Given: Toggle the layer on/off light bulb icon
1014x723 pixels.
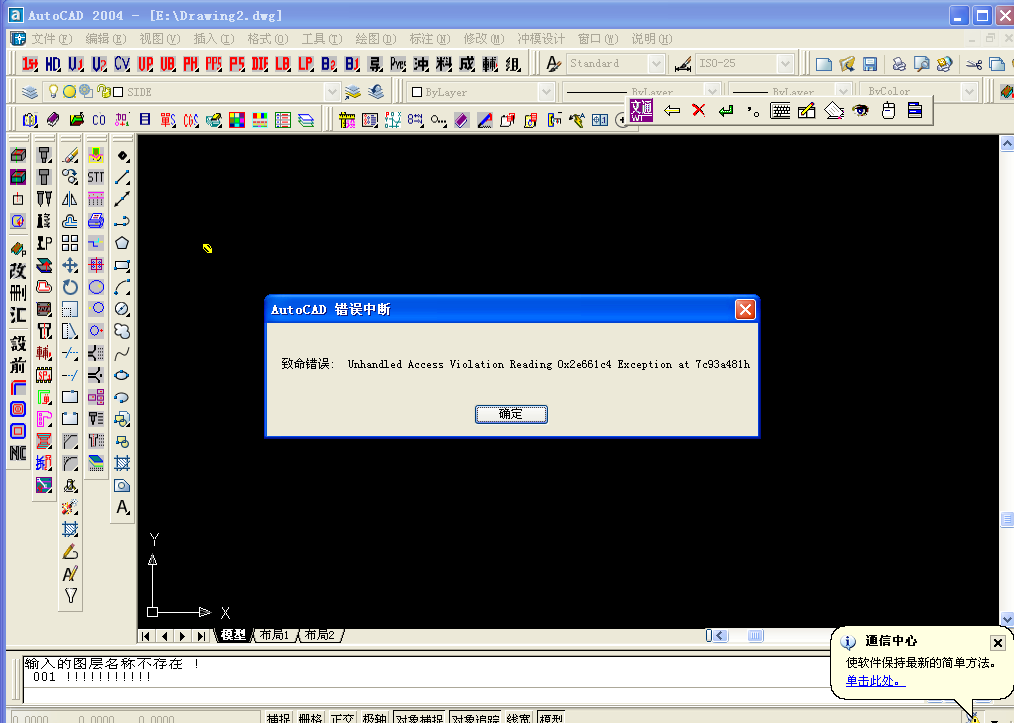Looking at the screenshot, I should point(54,92).
